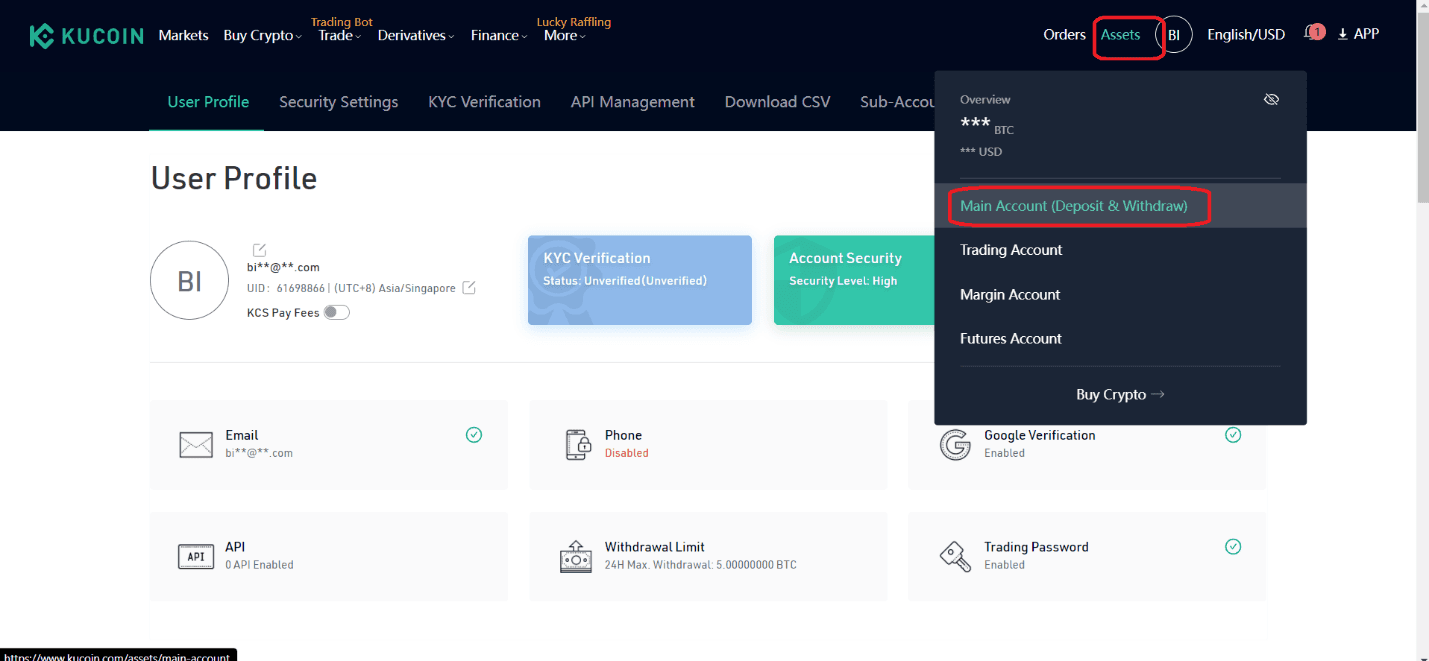Toggle balance visibility eye icon
This screenshot has width=1429, height=661.
click(1271, 99)
